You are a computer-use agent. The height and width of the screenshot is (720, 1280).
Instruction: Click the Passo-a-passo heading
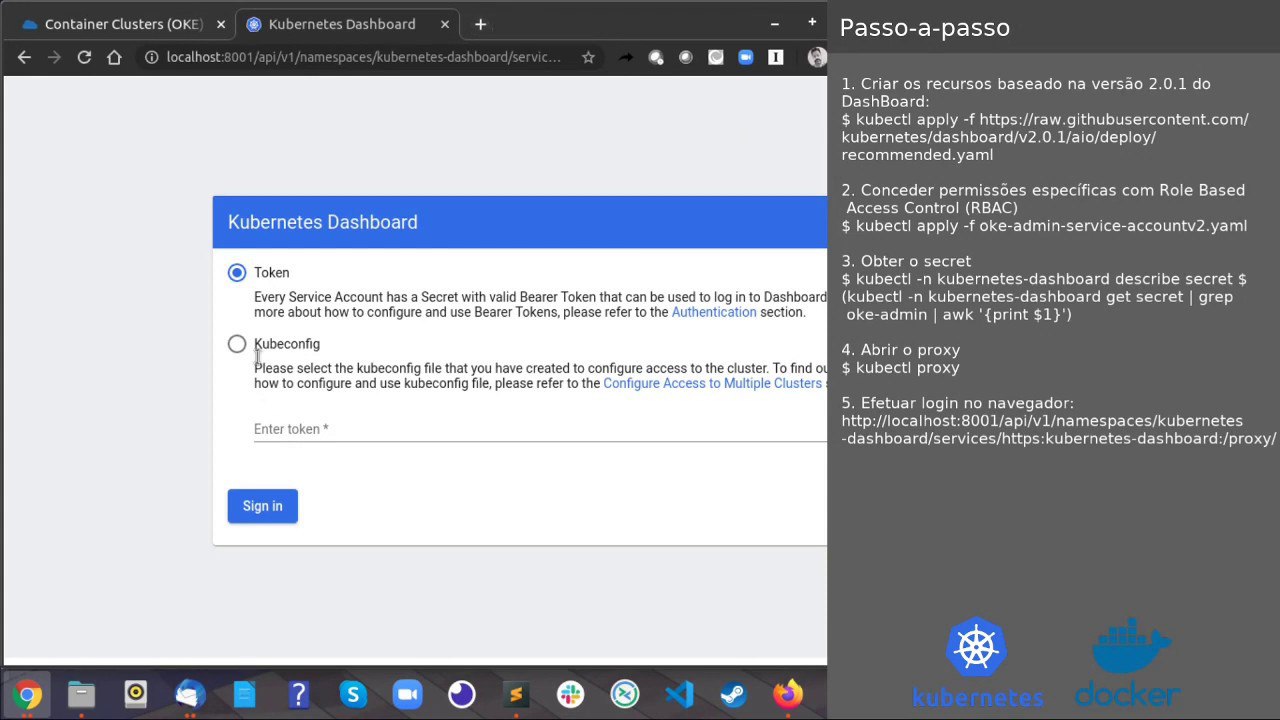[x=925, y=28]
